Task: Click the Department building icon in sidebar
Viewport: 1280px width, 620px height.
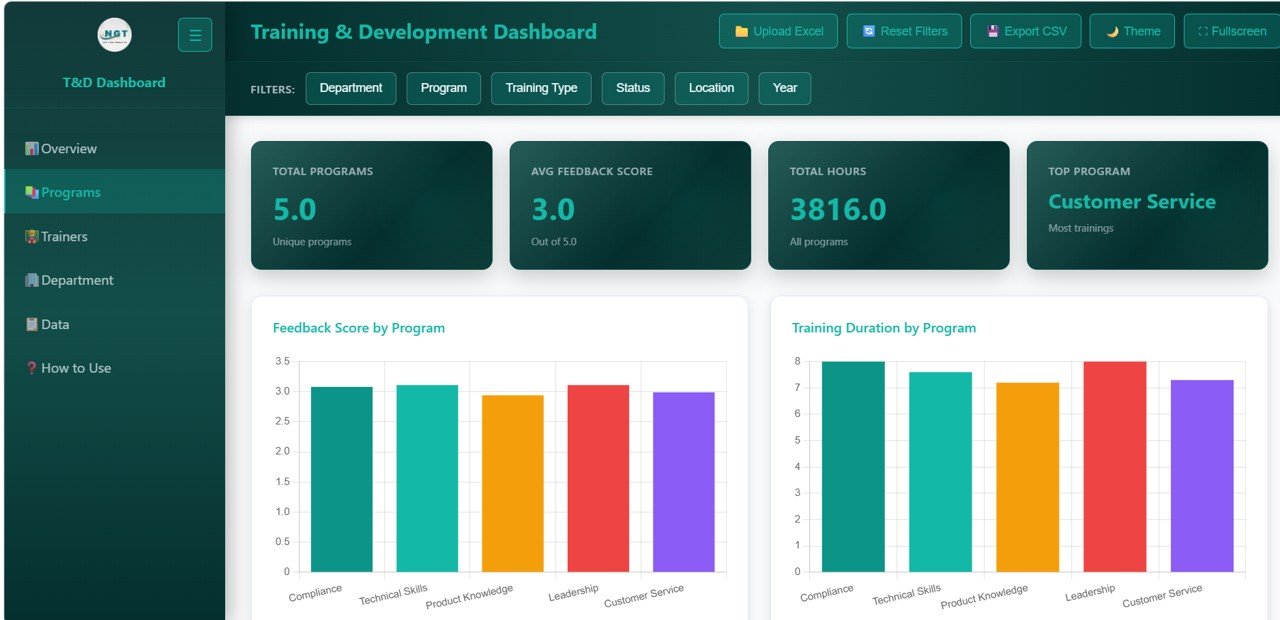Action: tap(31, 280)
